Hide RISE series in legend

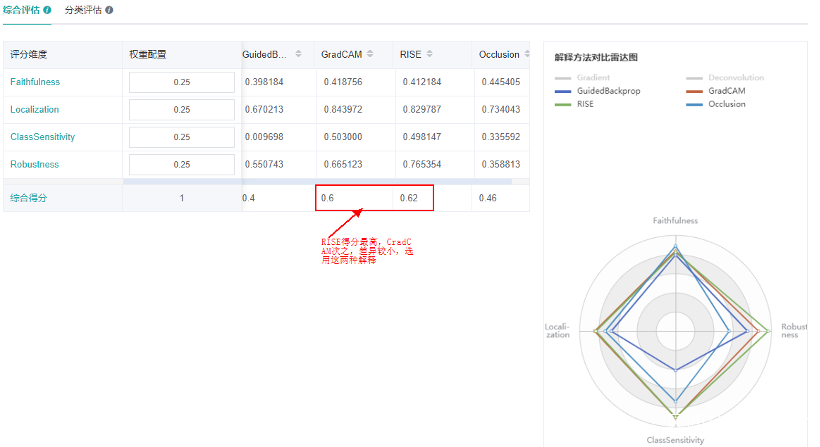[574, 104]
